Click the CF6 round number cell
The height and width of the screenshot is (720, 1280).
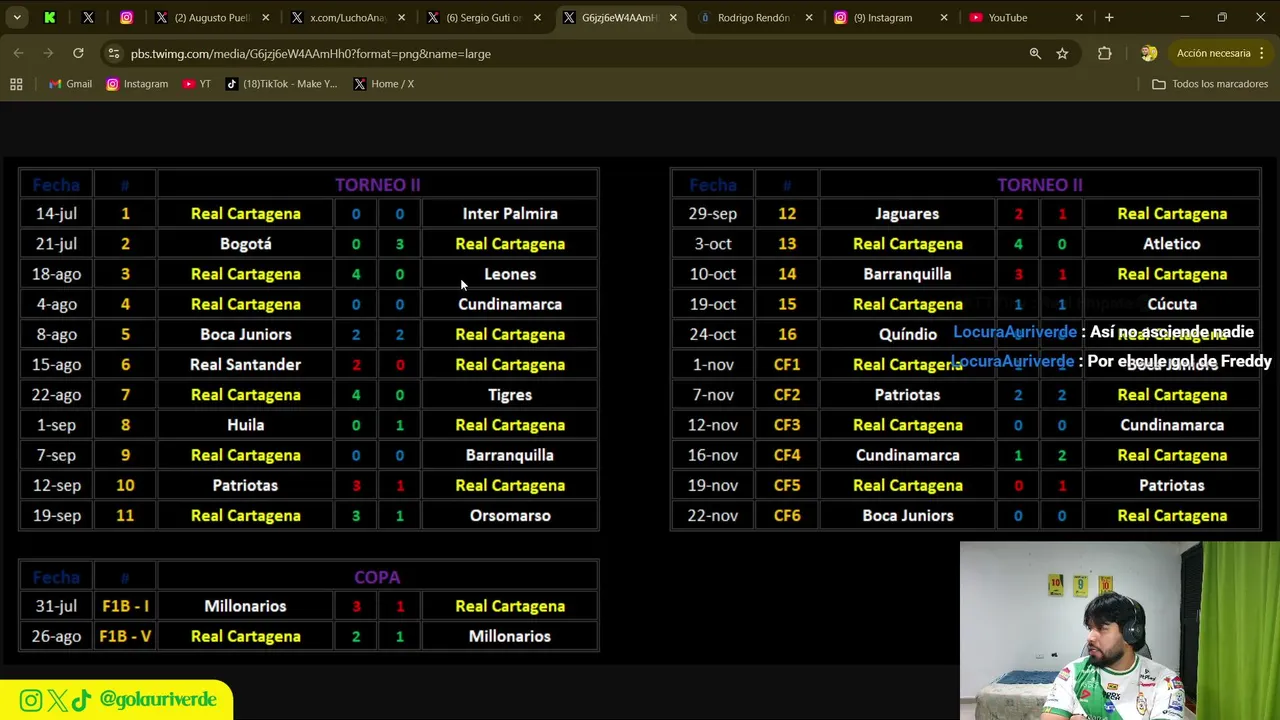(x=787, y=516)
